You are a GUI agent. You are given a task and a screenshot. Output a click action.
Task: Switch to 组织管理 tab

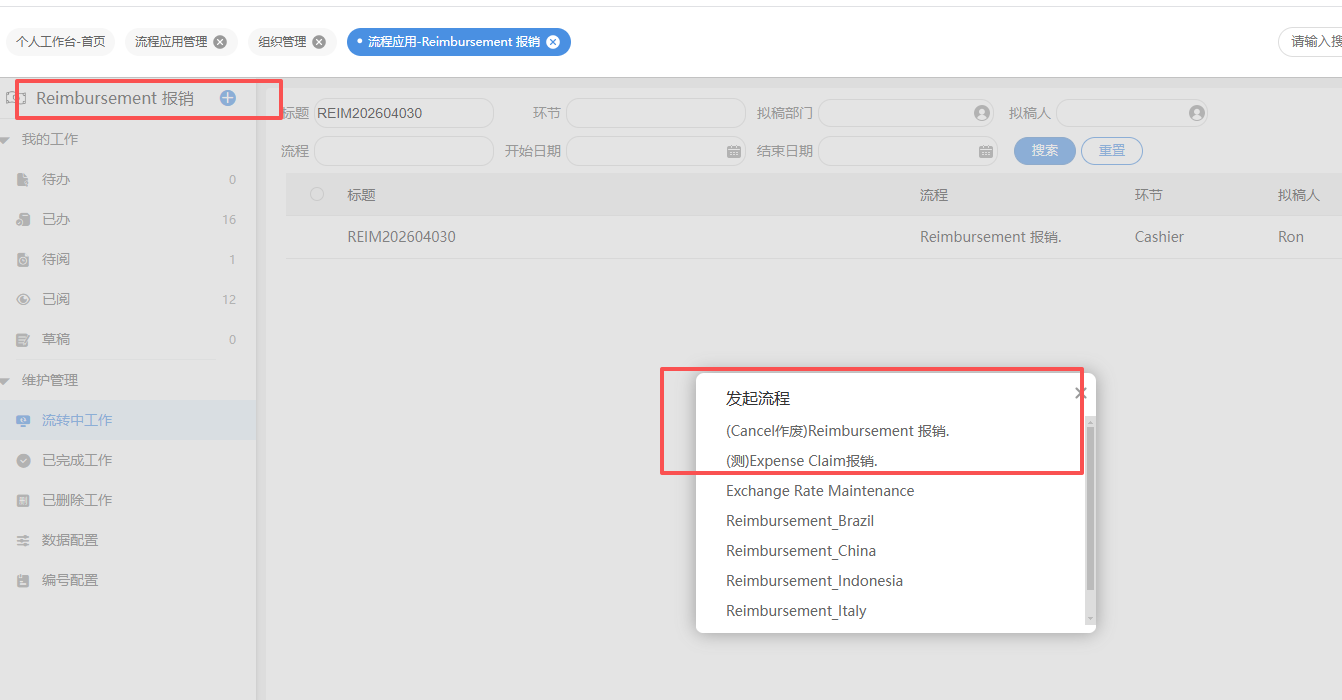pos(282,42)
